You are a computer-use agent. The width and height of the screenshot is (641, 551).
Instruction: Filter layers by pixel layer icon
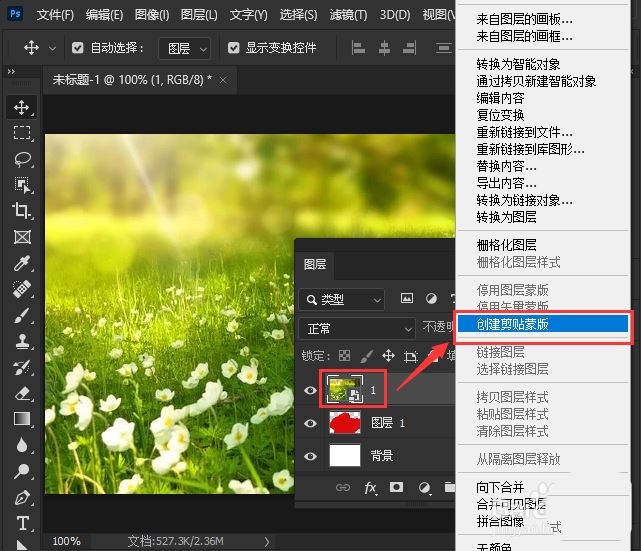(x=406, y=298)
